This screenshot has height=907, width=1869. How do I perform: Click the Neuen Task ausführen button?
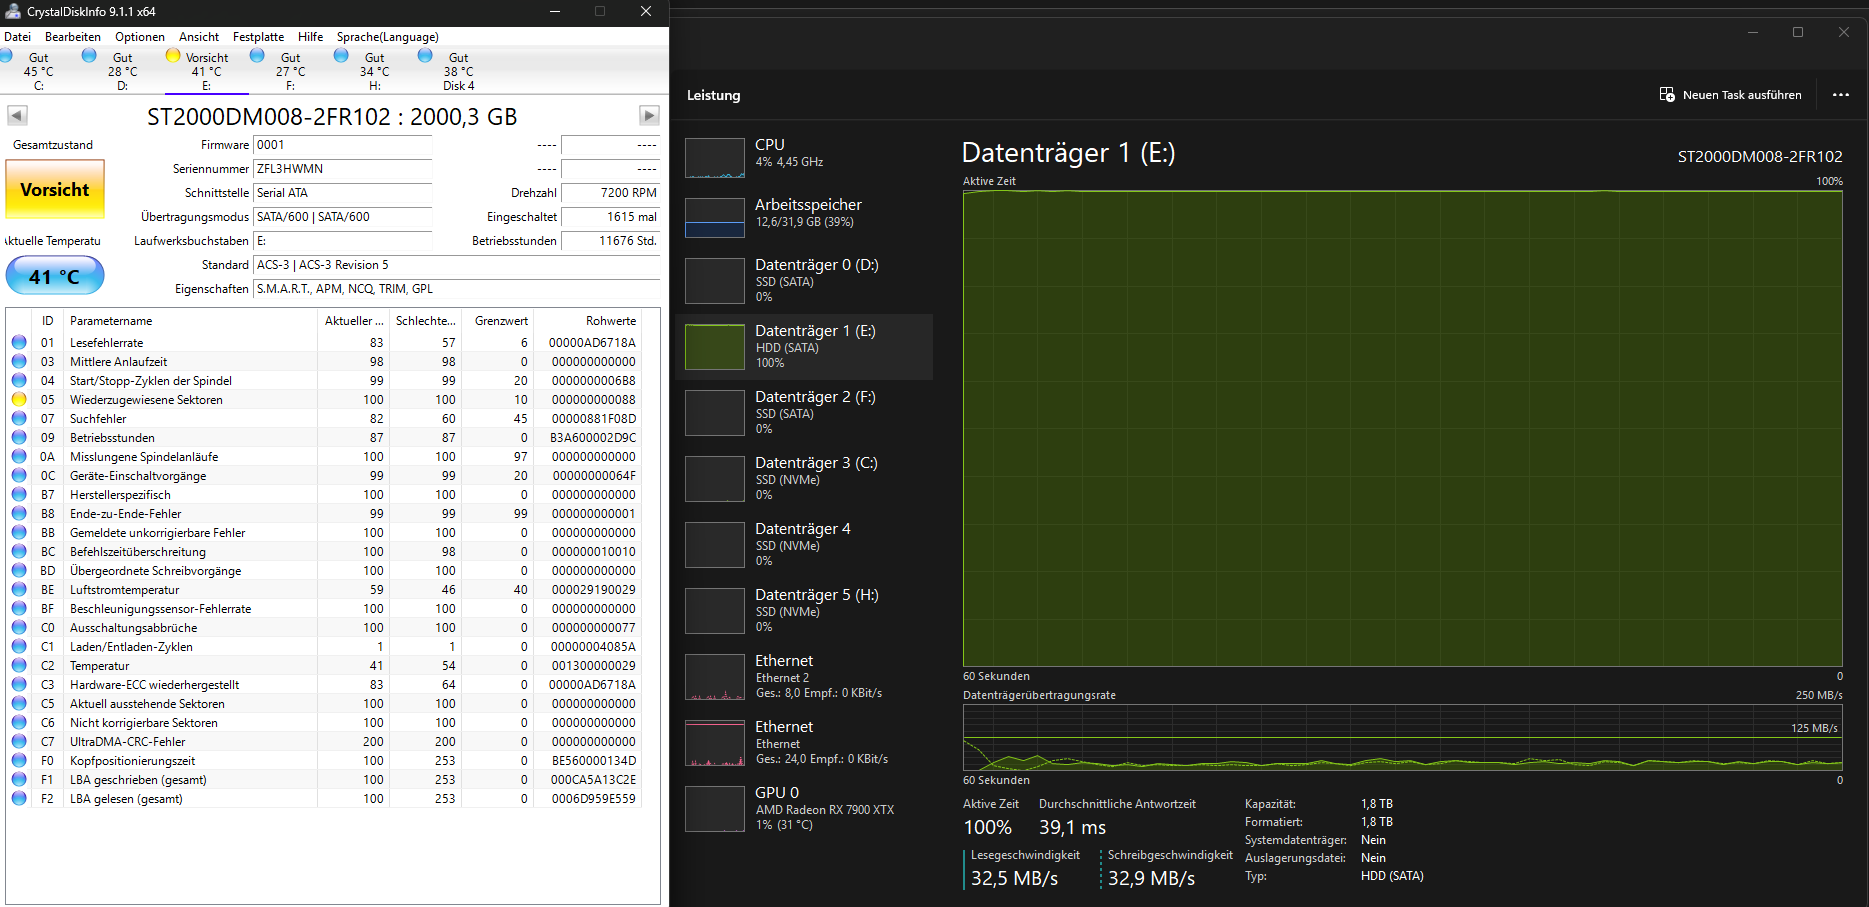(x=1731, y=94)
